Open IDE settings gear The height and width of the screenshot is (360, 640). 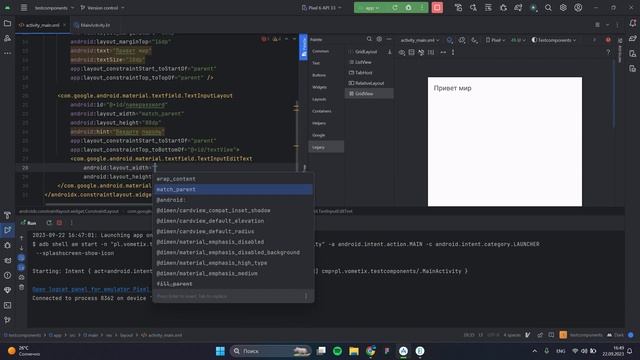pyautogui.click(x=563, y=8)
